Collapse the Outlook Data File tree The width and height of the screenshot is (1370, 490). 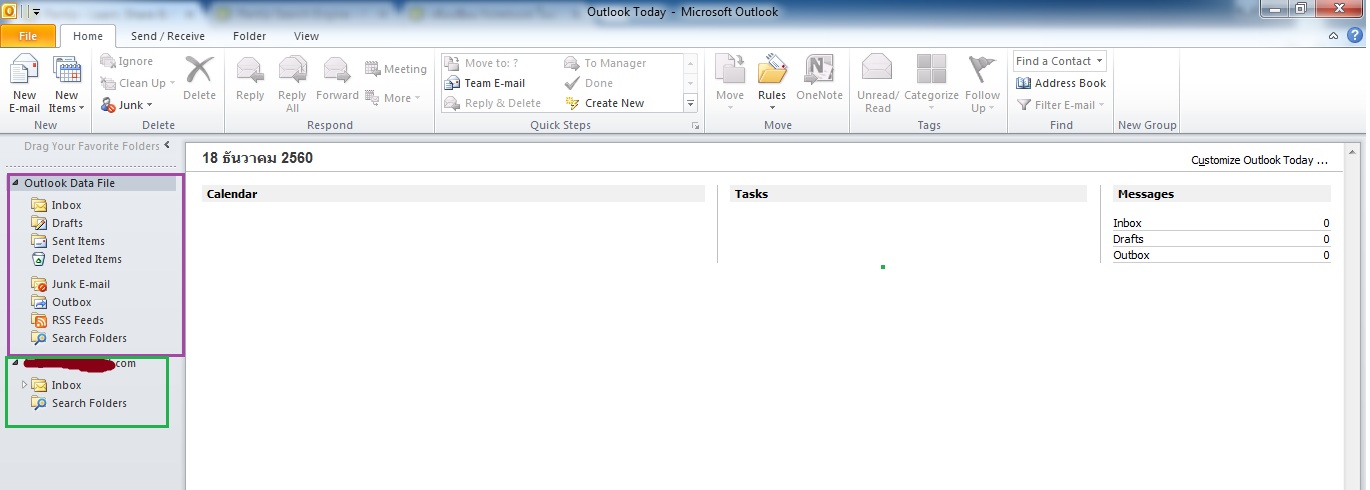[16, 183]
